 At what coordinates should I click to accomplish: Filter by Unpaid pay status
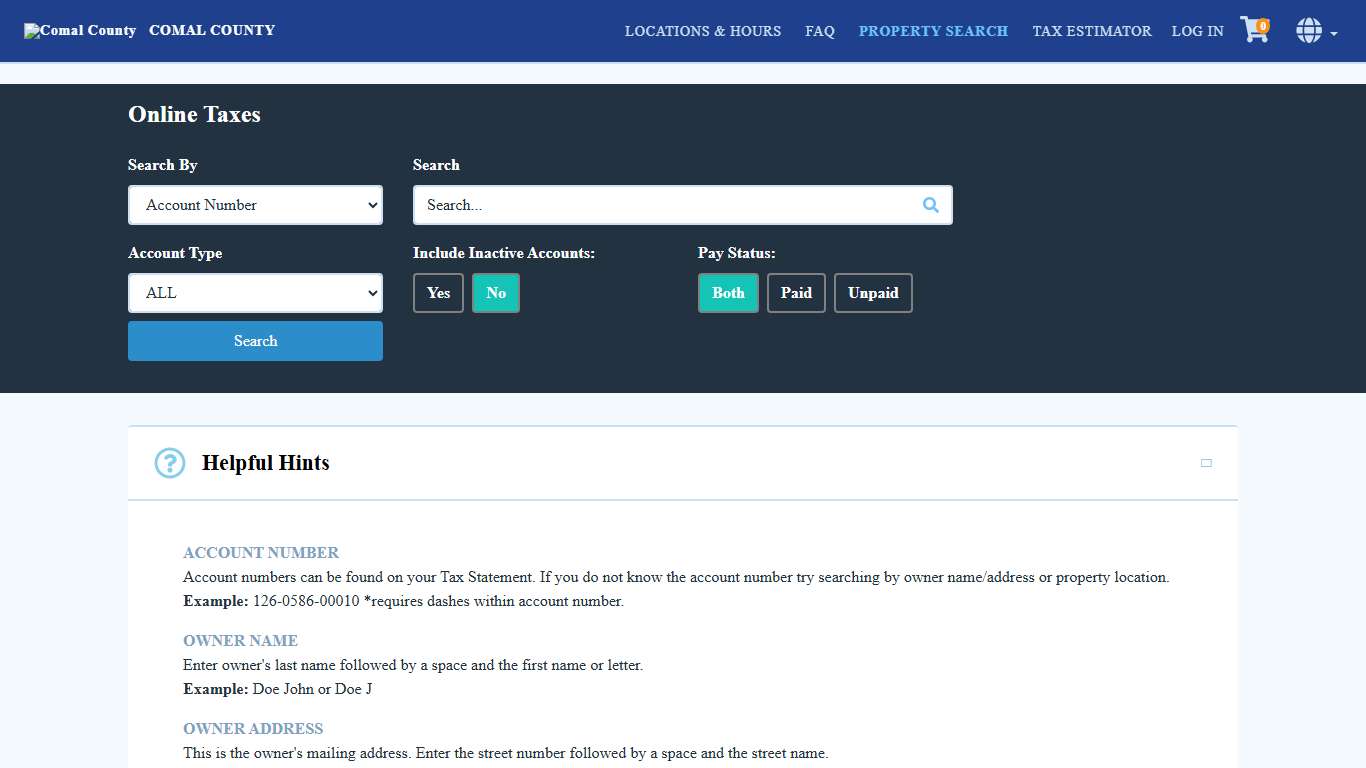[873, 293]
